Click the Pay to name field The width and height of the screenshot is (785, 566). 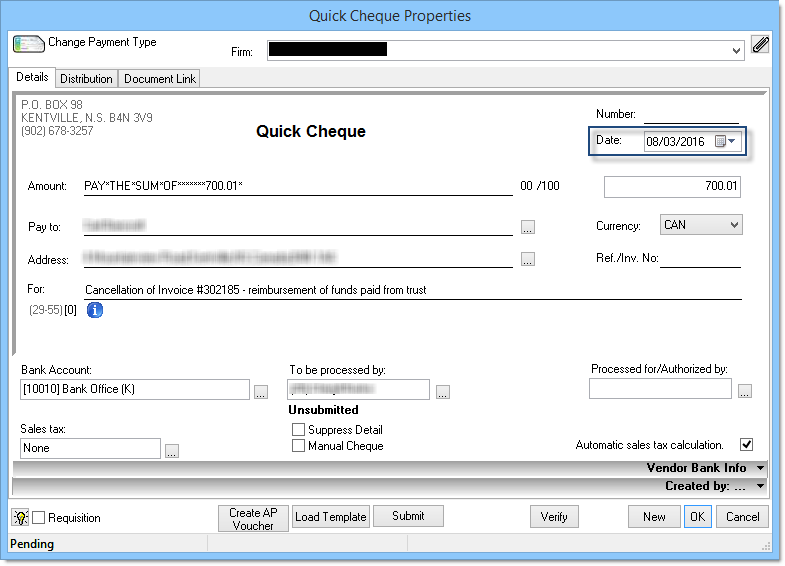coord(298,226)
